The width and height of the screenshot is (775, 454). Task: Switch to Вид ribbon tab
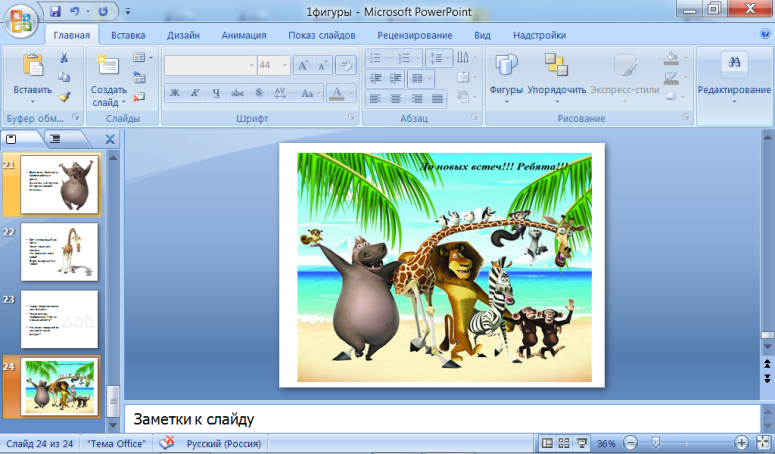pyautogui.click(x=482, y=35)
